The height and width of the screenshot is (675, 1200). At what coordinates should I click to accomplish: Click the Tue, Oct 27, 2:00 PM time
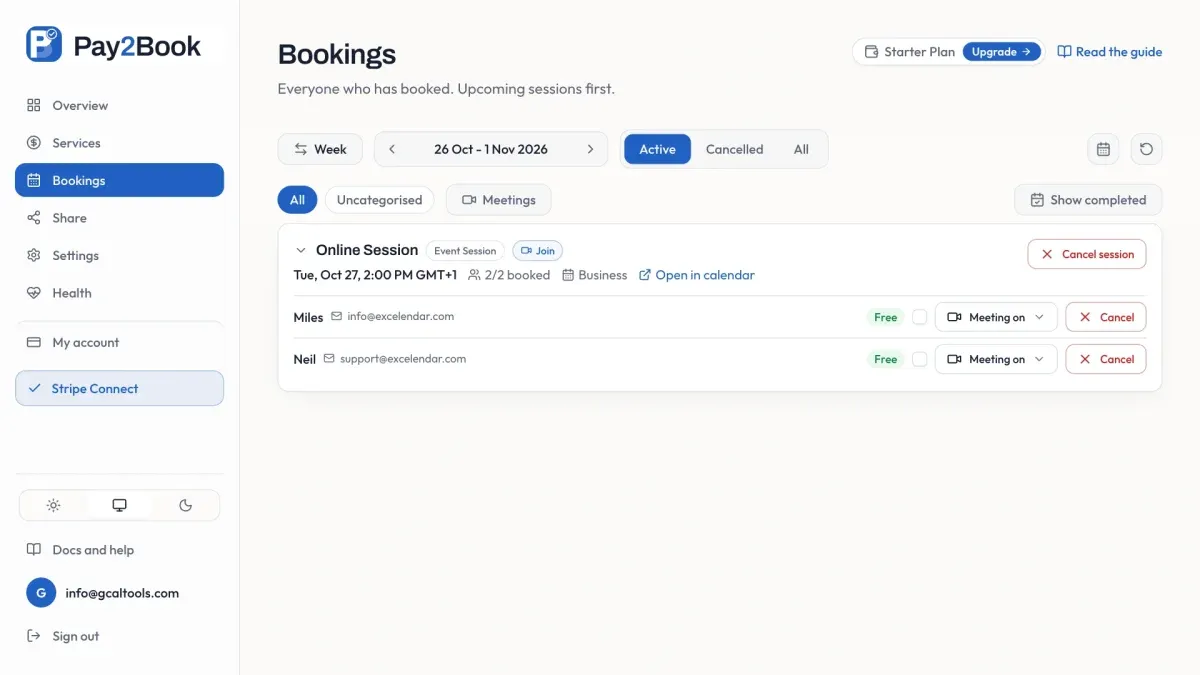pyautogui.click(x=375, y=275)
